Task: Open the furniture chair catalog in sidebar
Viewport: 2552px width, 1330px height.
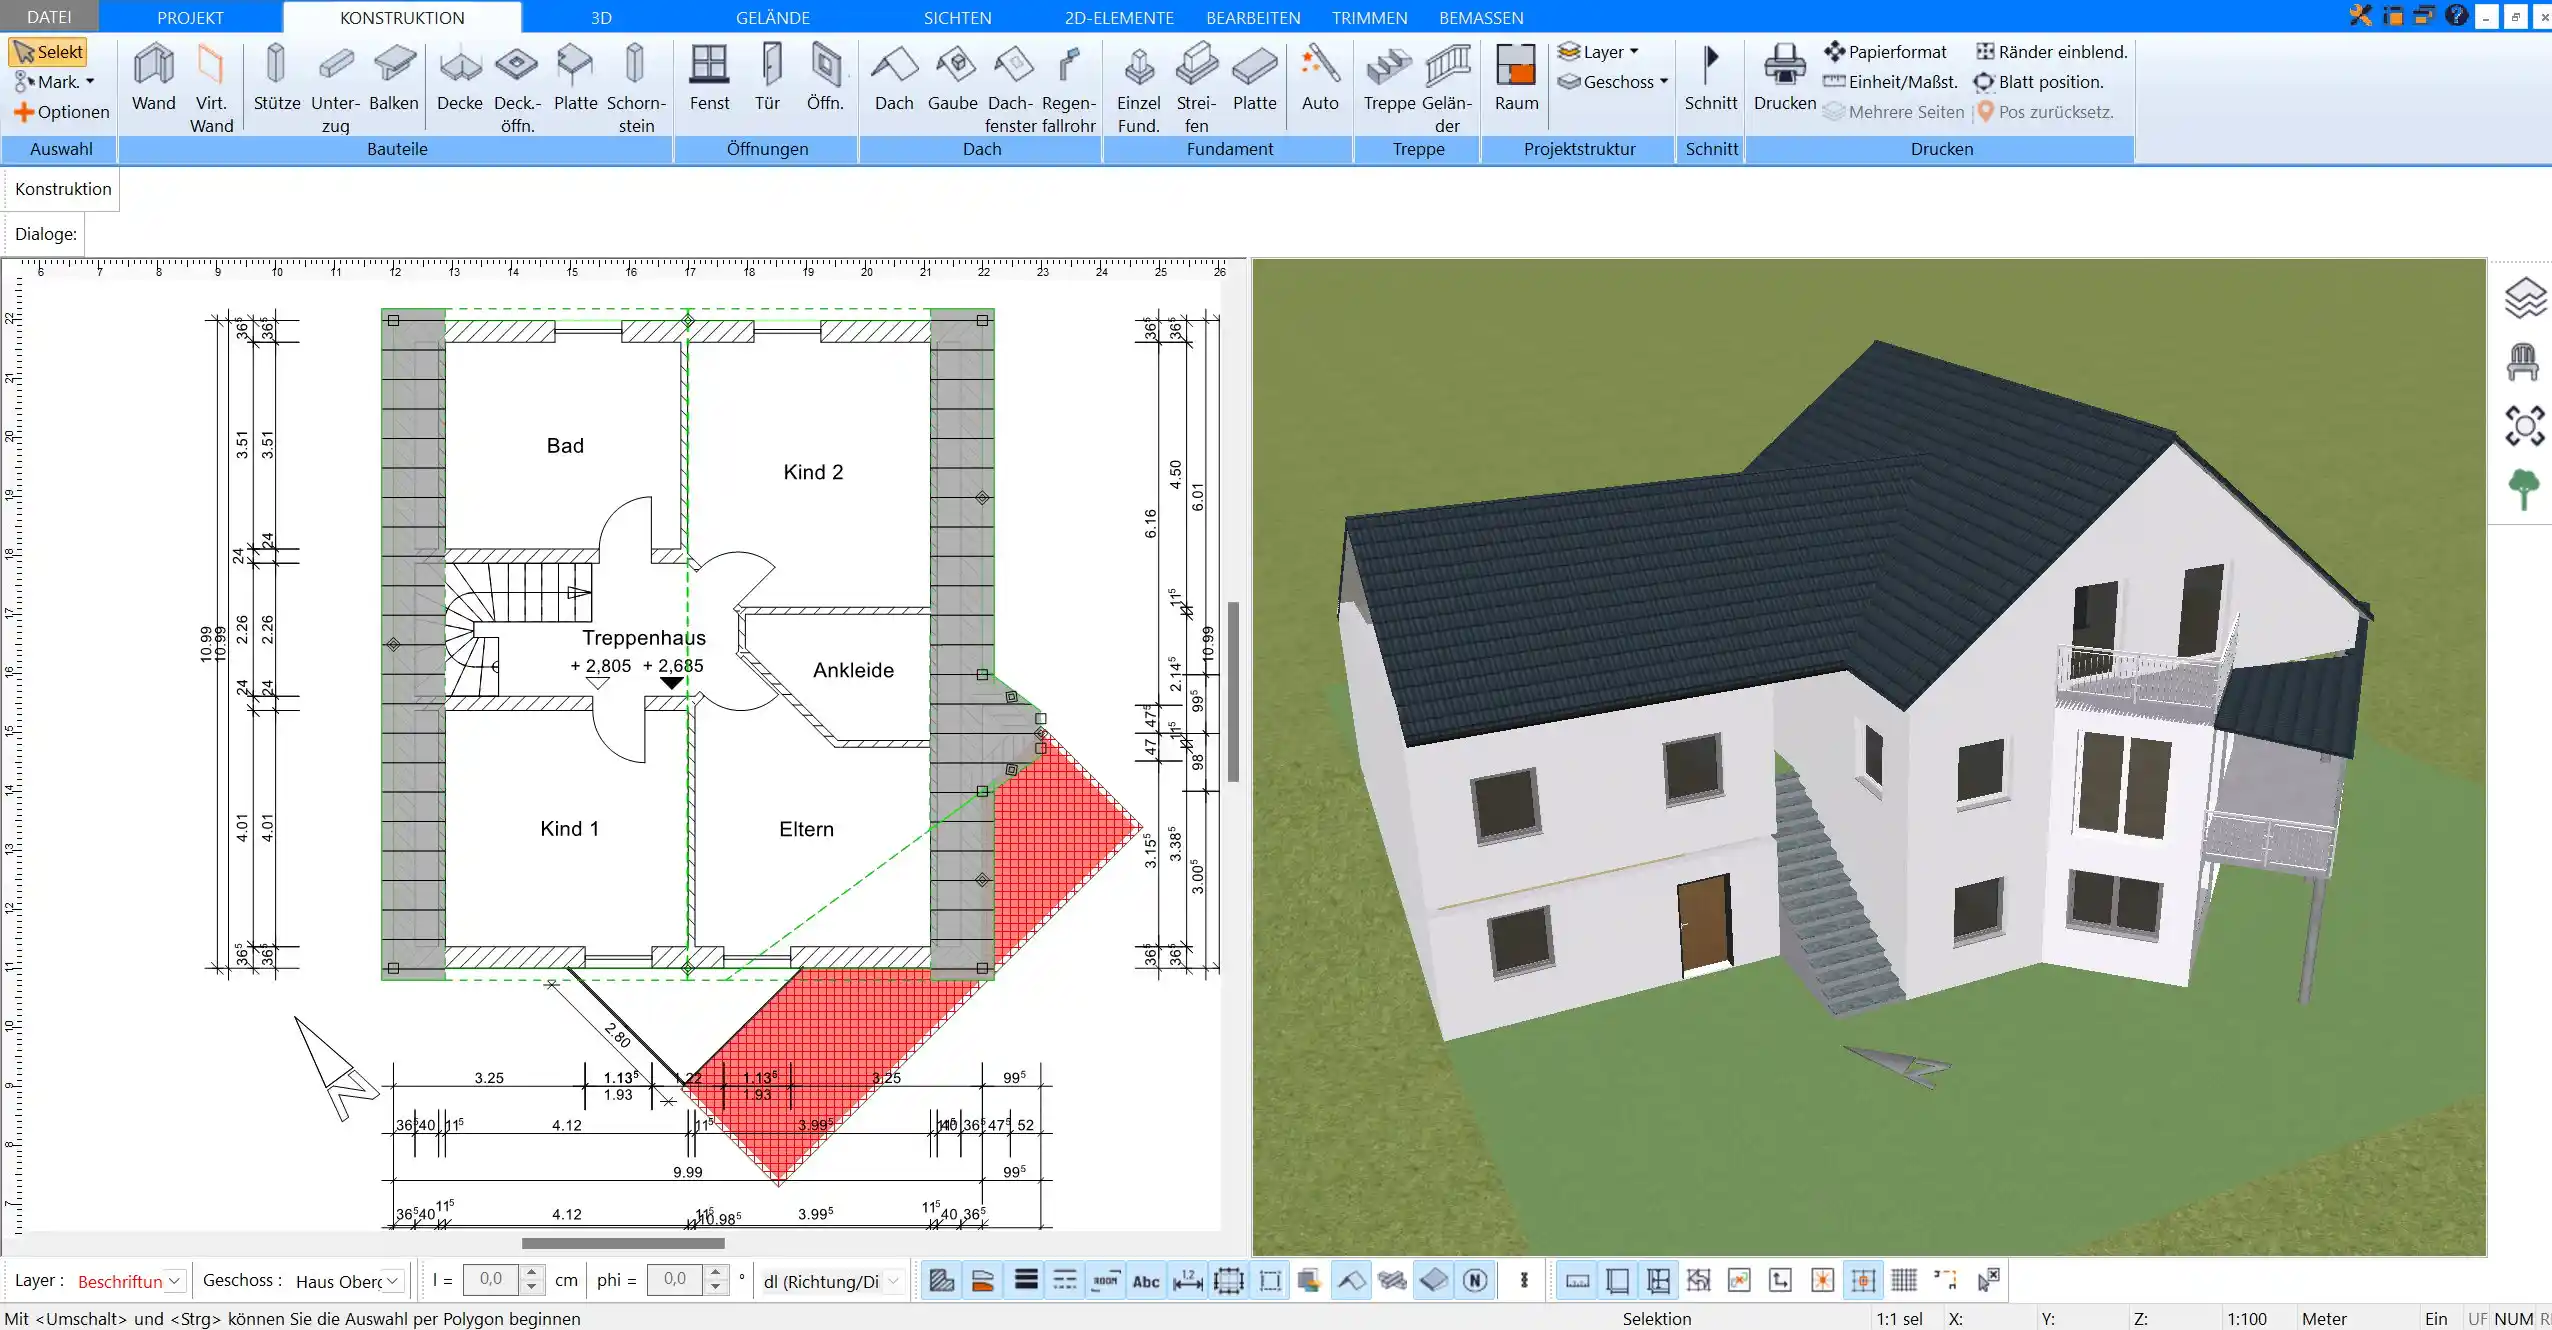Action: click(2523, 363)
